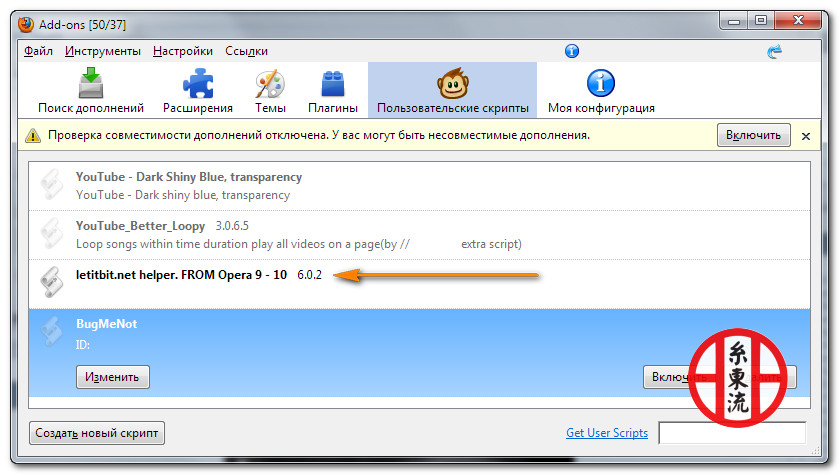Click Создать новый скрипт button
This screenshot has height=475, width=840.
pyautogui.click(x=97, y=433)
